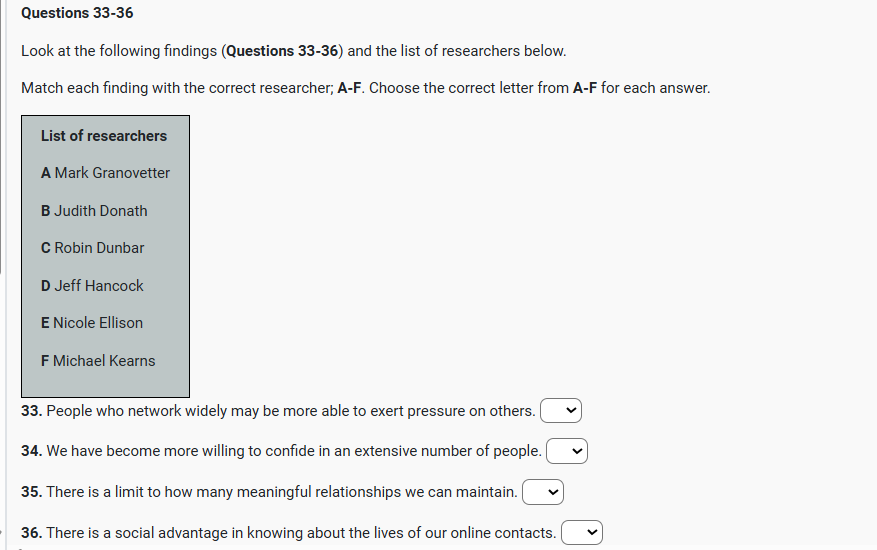Click bold 'A-F' before 'for each answer'
The height and width of the screenshot is (550, 877).
(585, 88)
